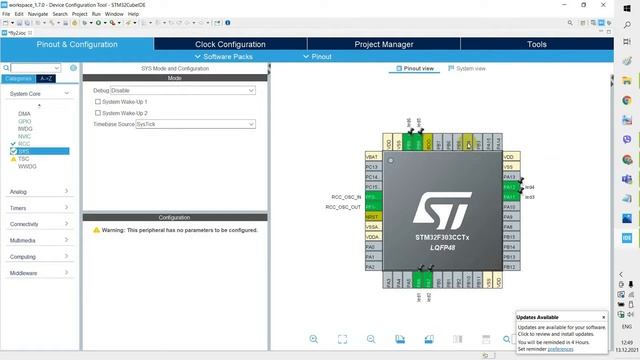Open the Debug mode dropdown
This screenshot has height=360, width=640.
(x=182, y=90)
